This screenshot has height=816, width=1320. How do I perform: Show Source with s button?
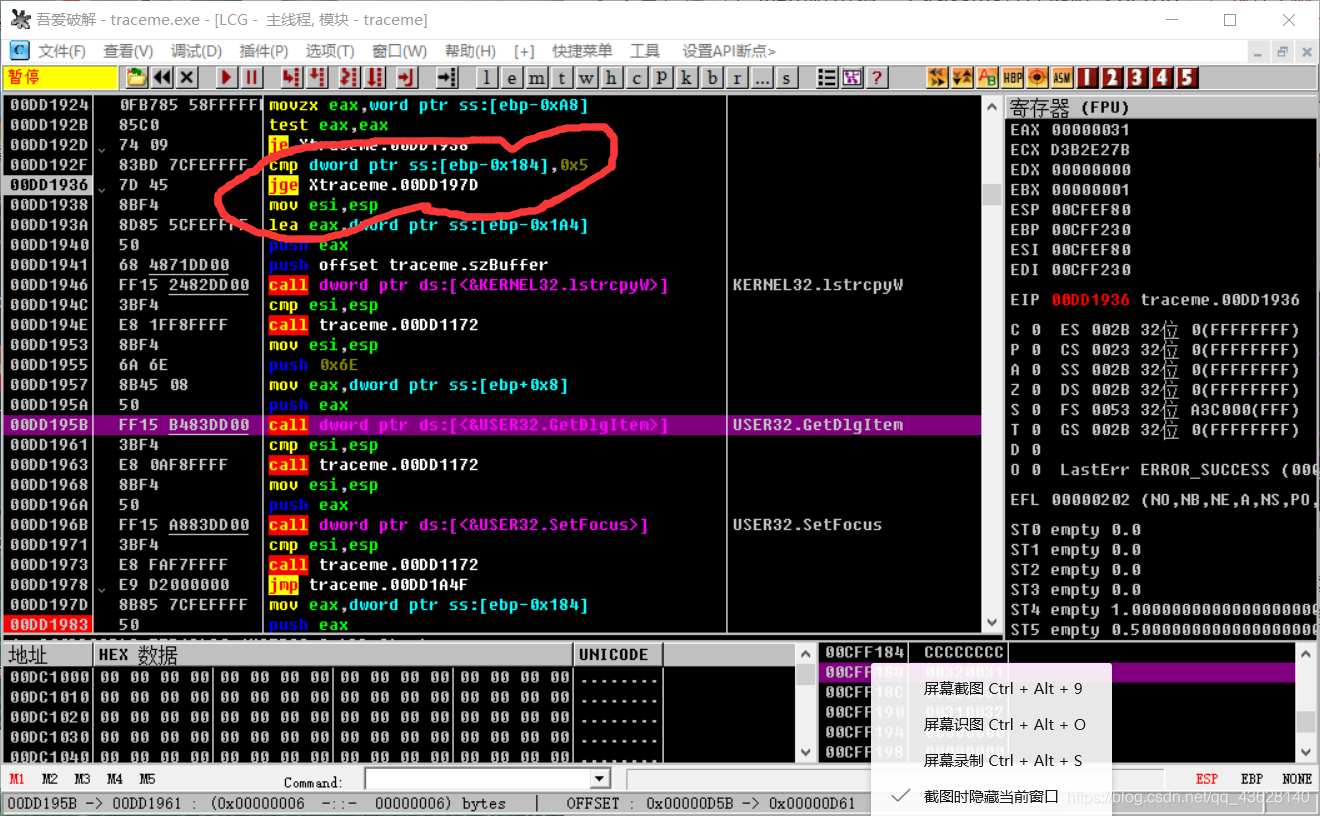pyautogui.click(x=786, y=77)
